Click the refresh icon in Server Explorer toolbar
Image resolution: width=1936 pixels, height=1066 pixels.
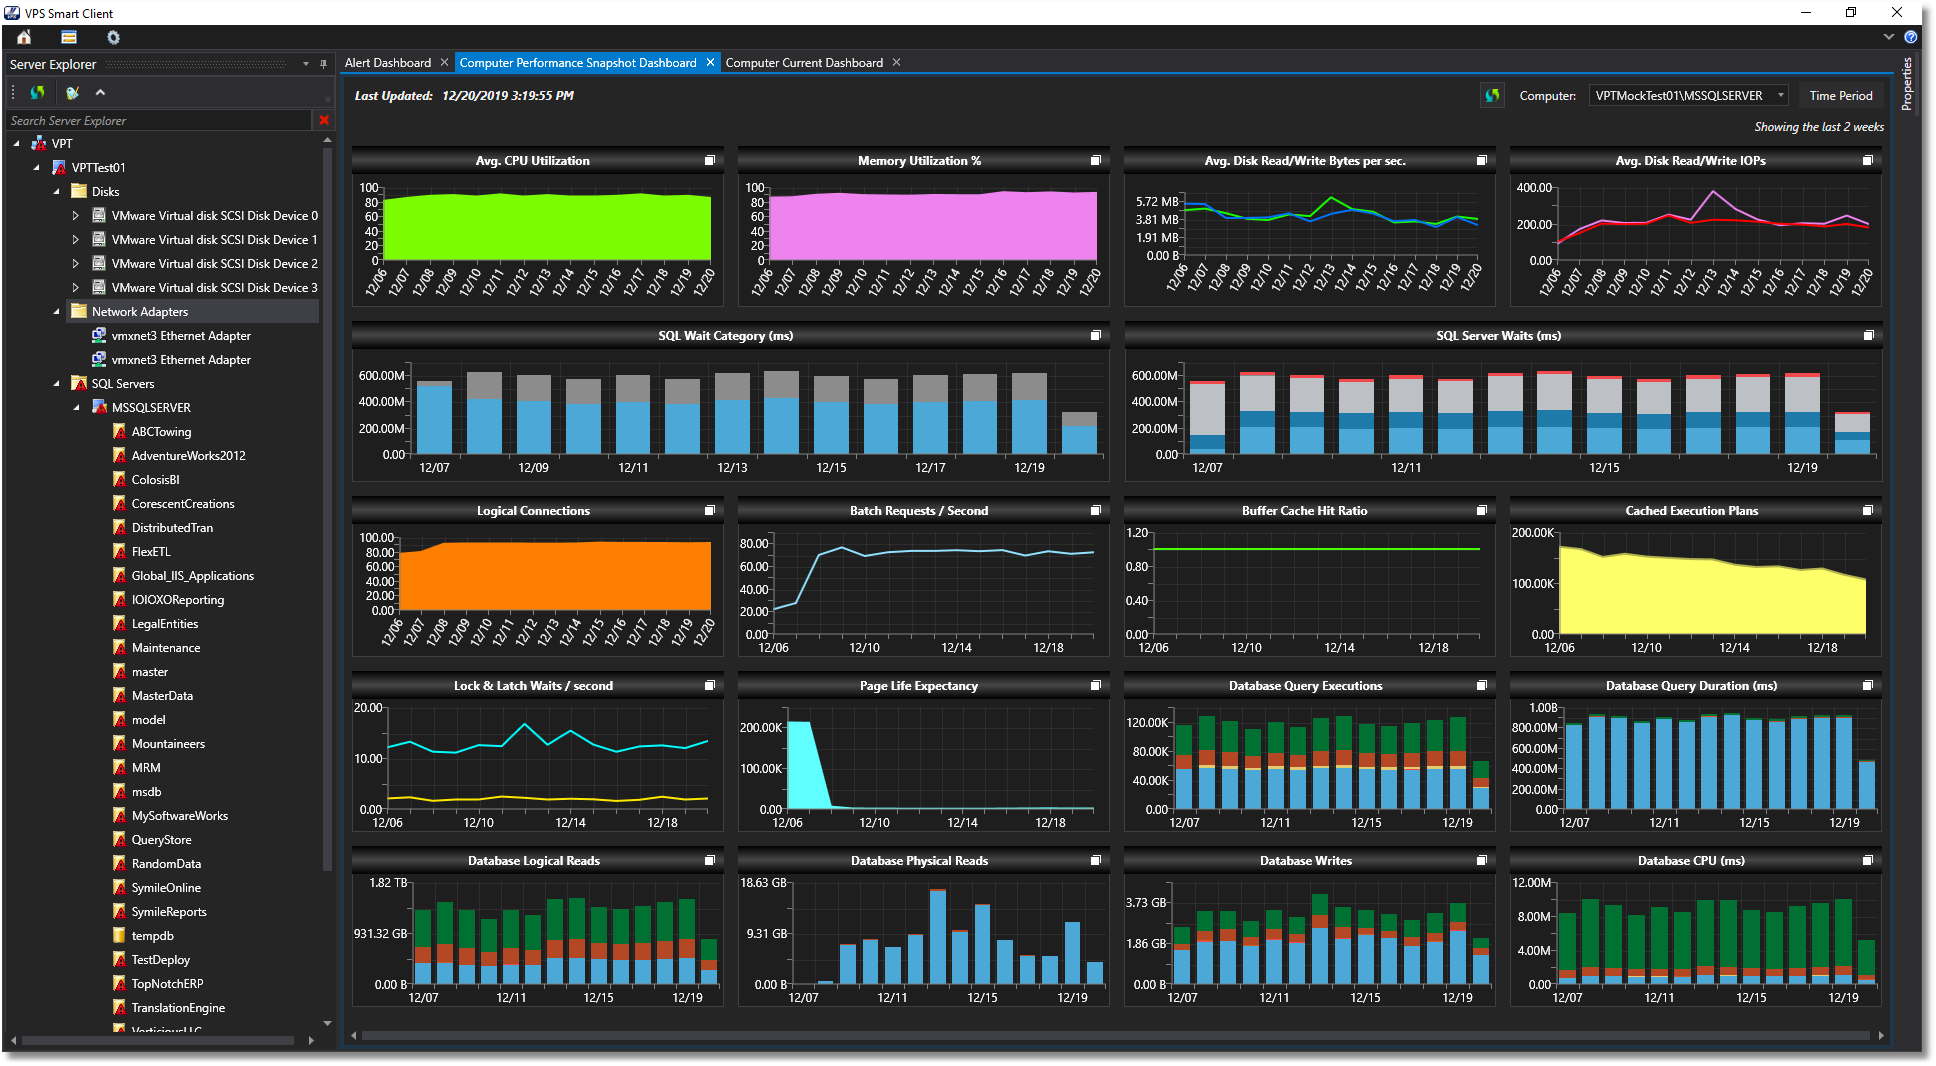37,92
